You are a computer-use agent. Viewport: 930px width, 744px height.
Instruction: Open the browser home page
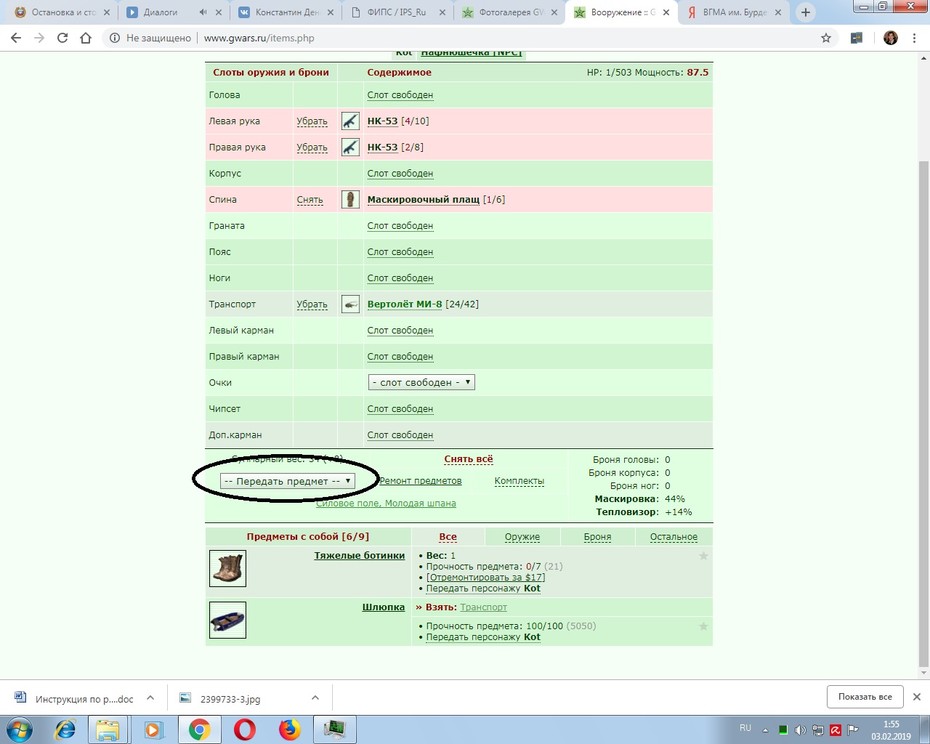[86, 38]
